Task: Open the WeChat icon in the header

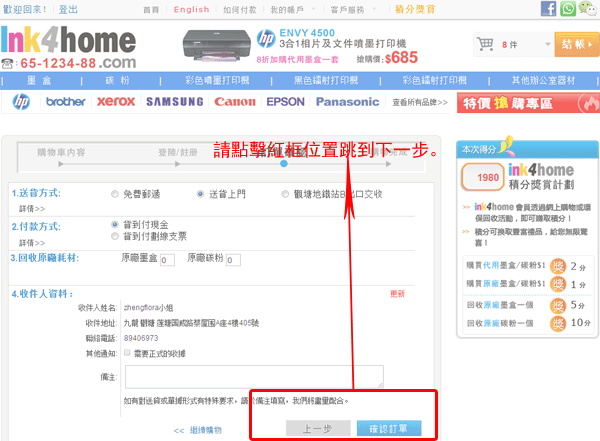Action: point(588,8)
